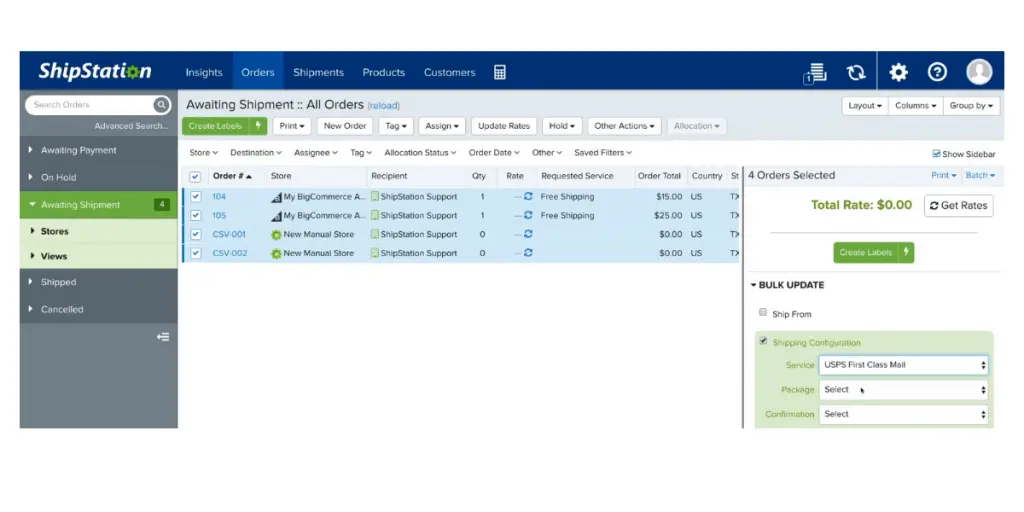Click recipient note icon in order 104 row
This screenshot has height=512, width=1024.
375,196
